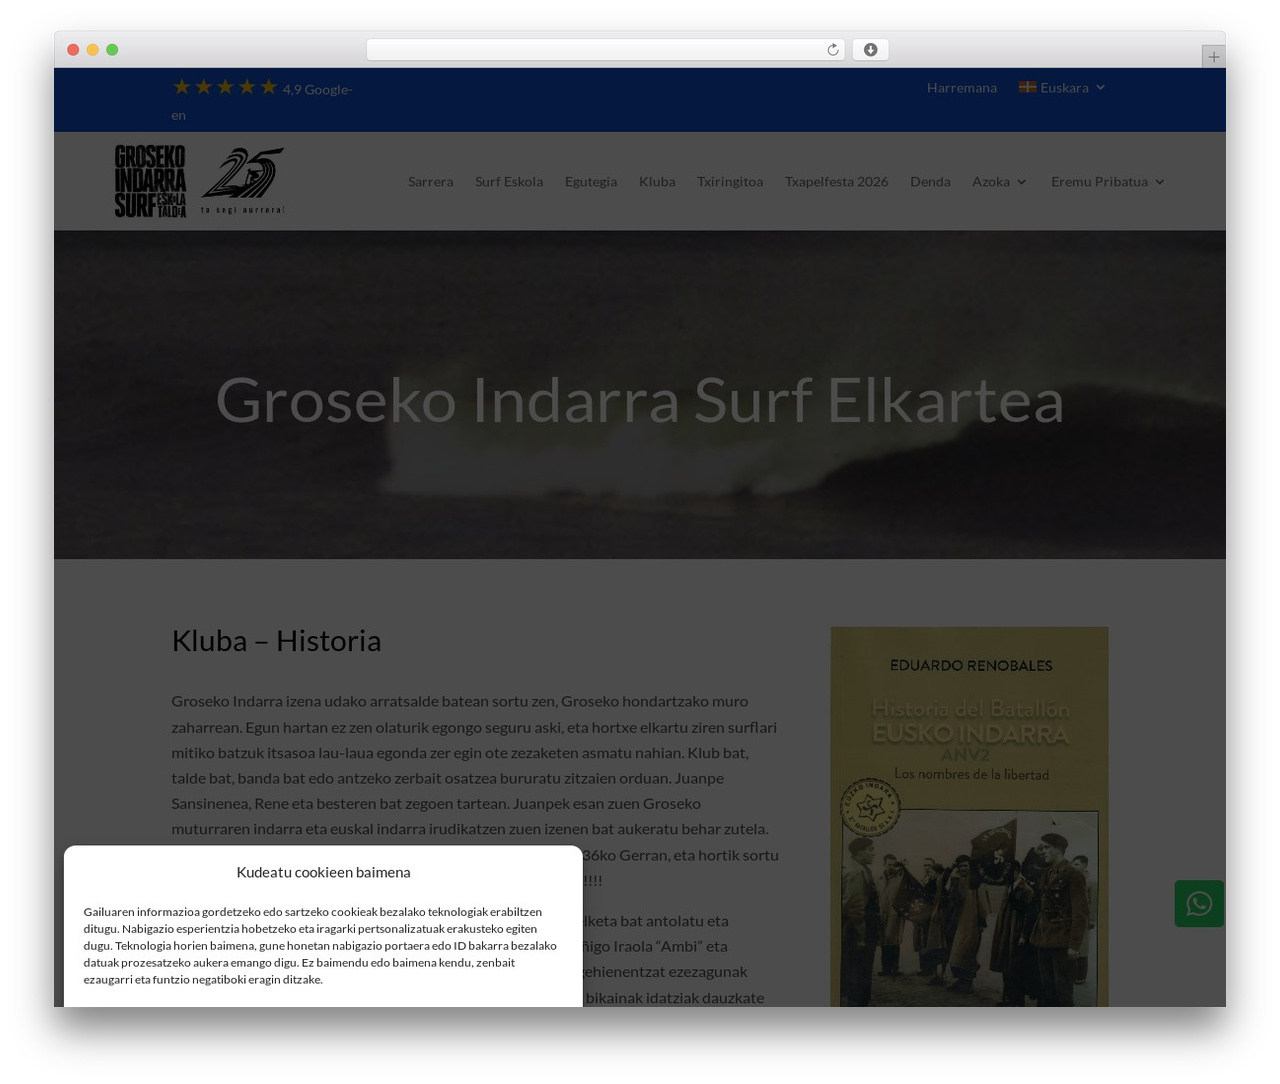Reload the page from the address bar
This screenshot has height=1084, width=1280.
tap(833, 50)
